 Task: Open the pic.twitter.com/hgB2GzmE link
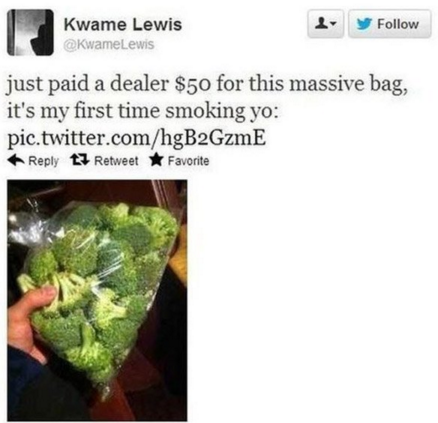pyautogui.click(x=137, y=138)
